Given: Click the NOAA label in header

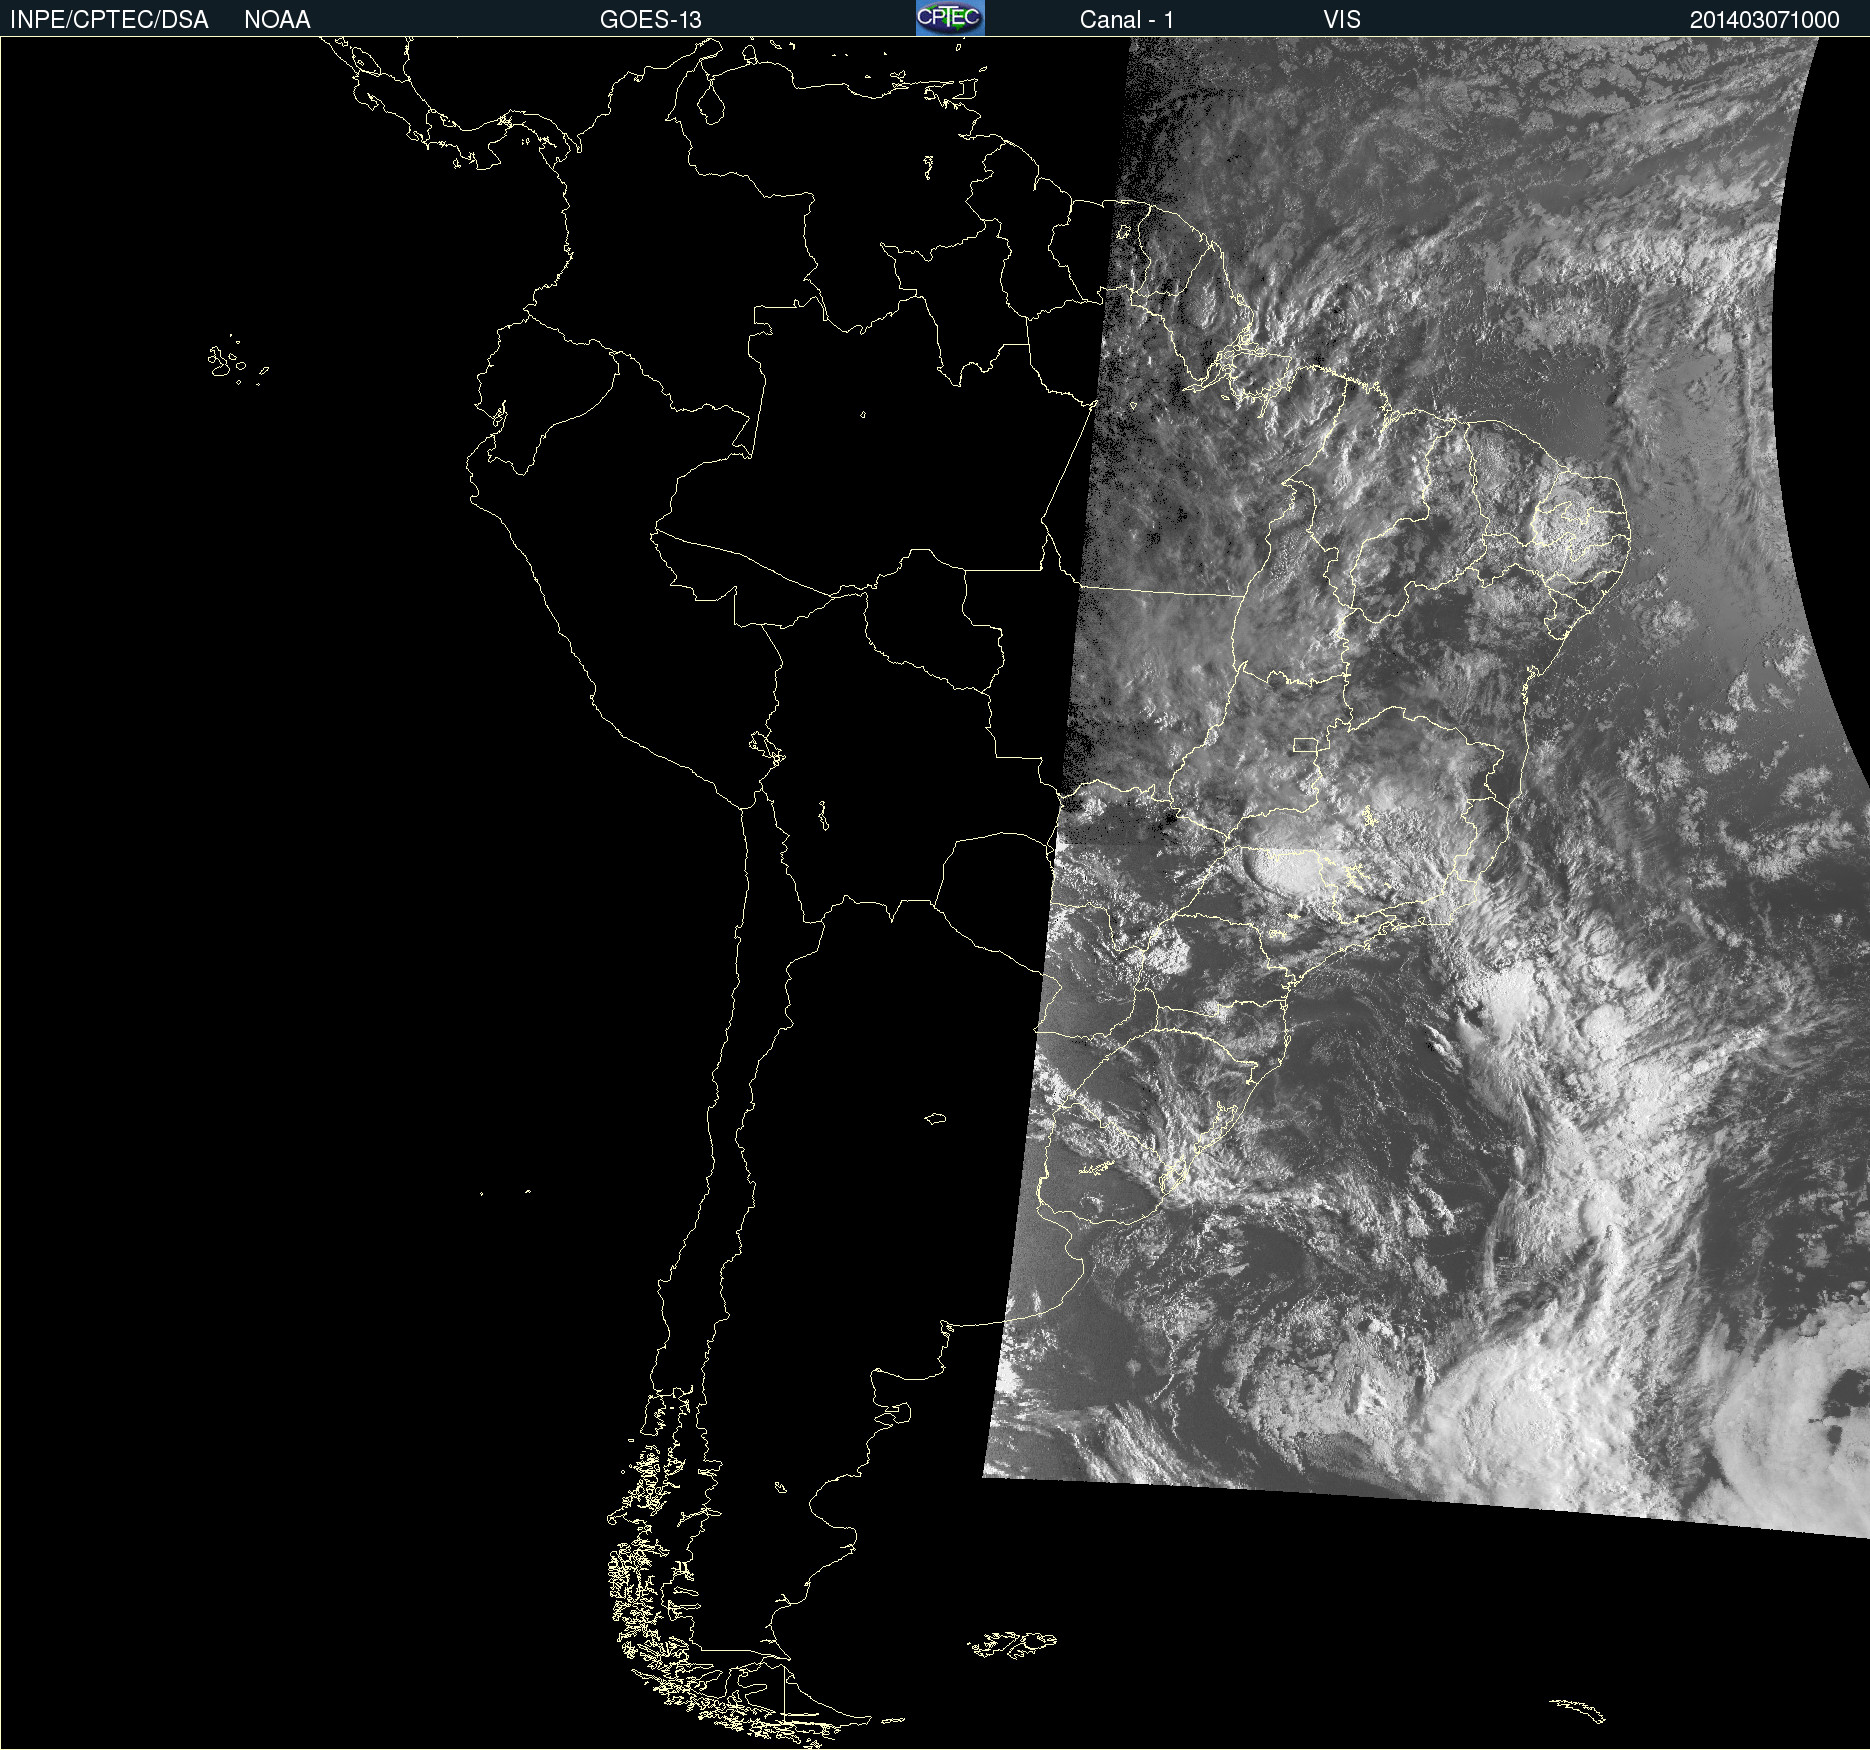Looking at the screenshot, I should [x=277, y=20].
